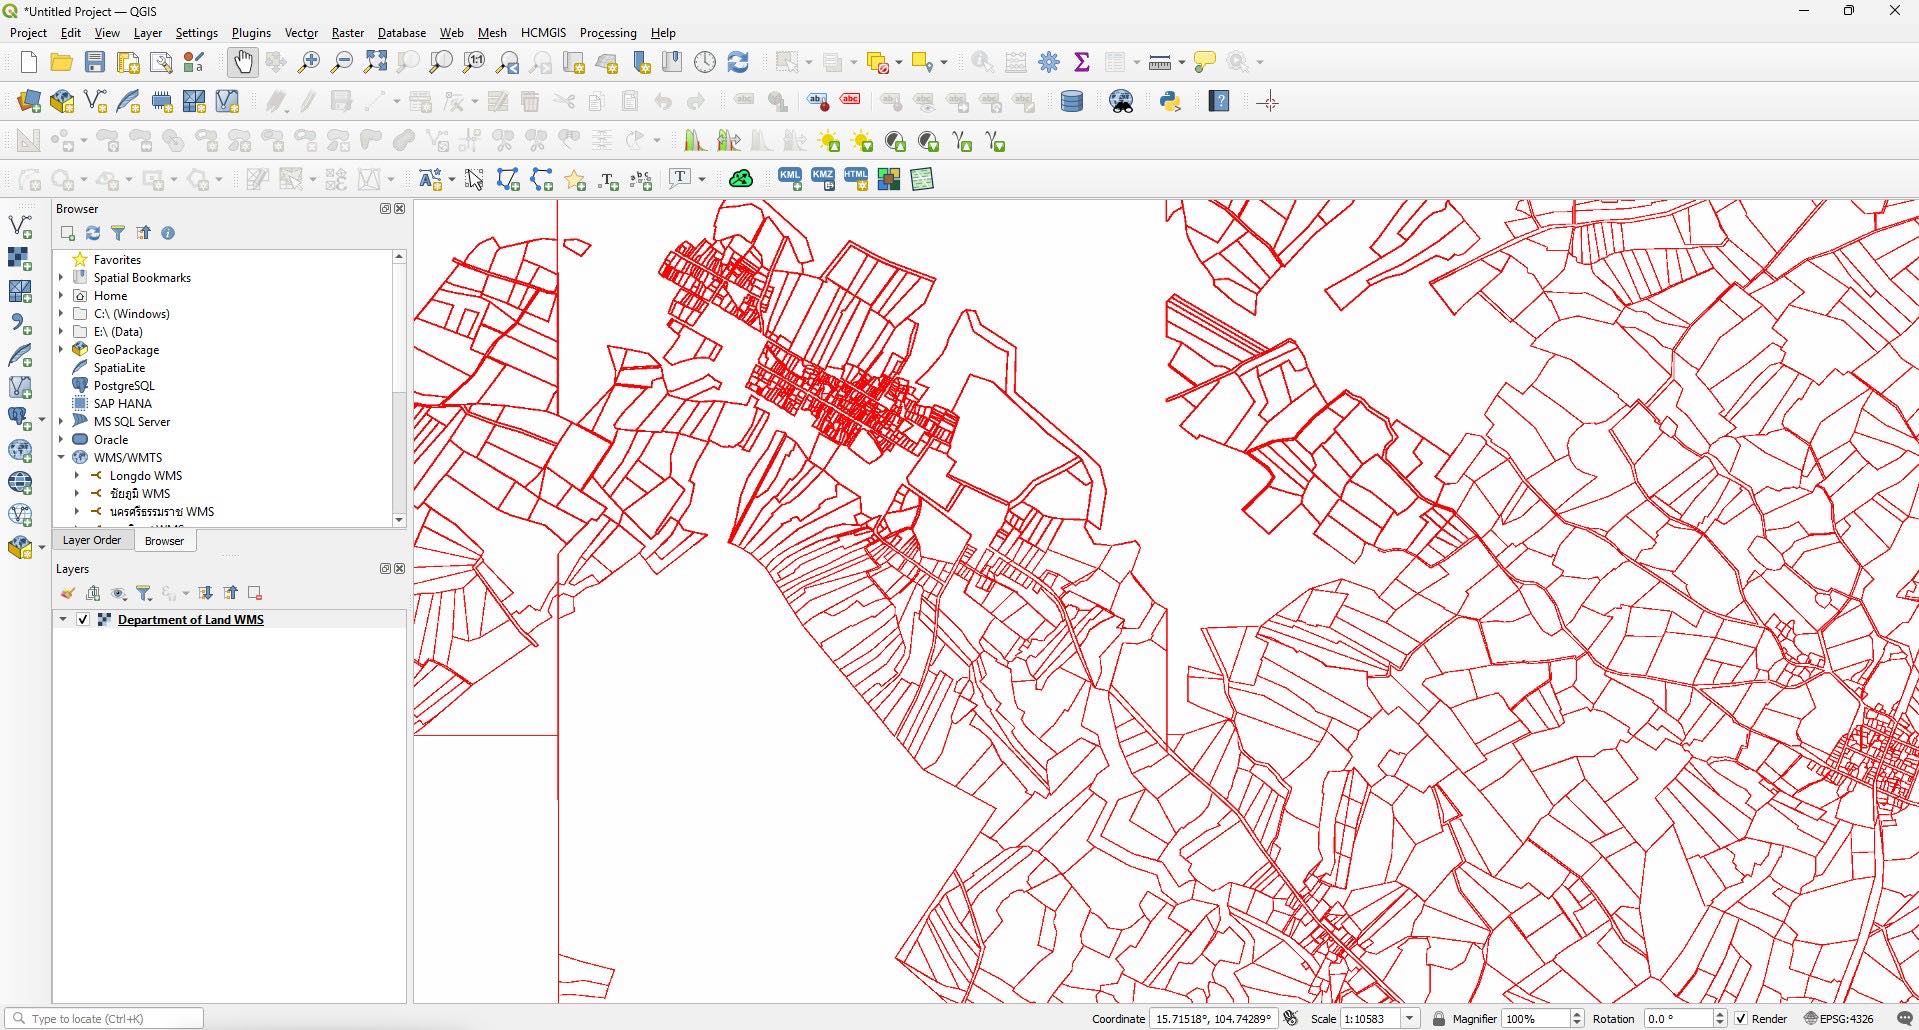Viewport: 1919px width, 1030px height.
Task: Open the HCMGIS menu
Action: [543, 32]
